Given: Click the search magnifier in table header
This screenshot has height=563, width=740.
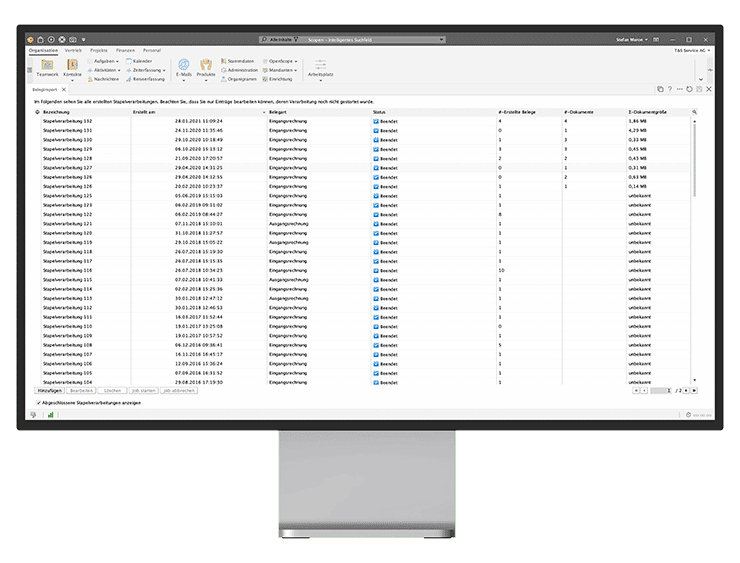Looking at the screenshot, I should tap(694, 112).
